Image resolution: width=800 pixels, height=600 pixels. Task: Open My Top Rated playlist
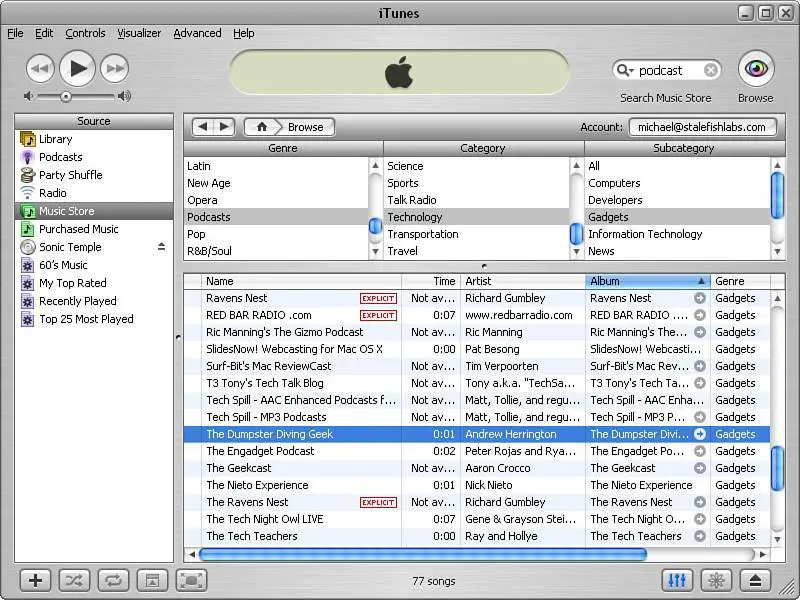[x=94, y=283]
